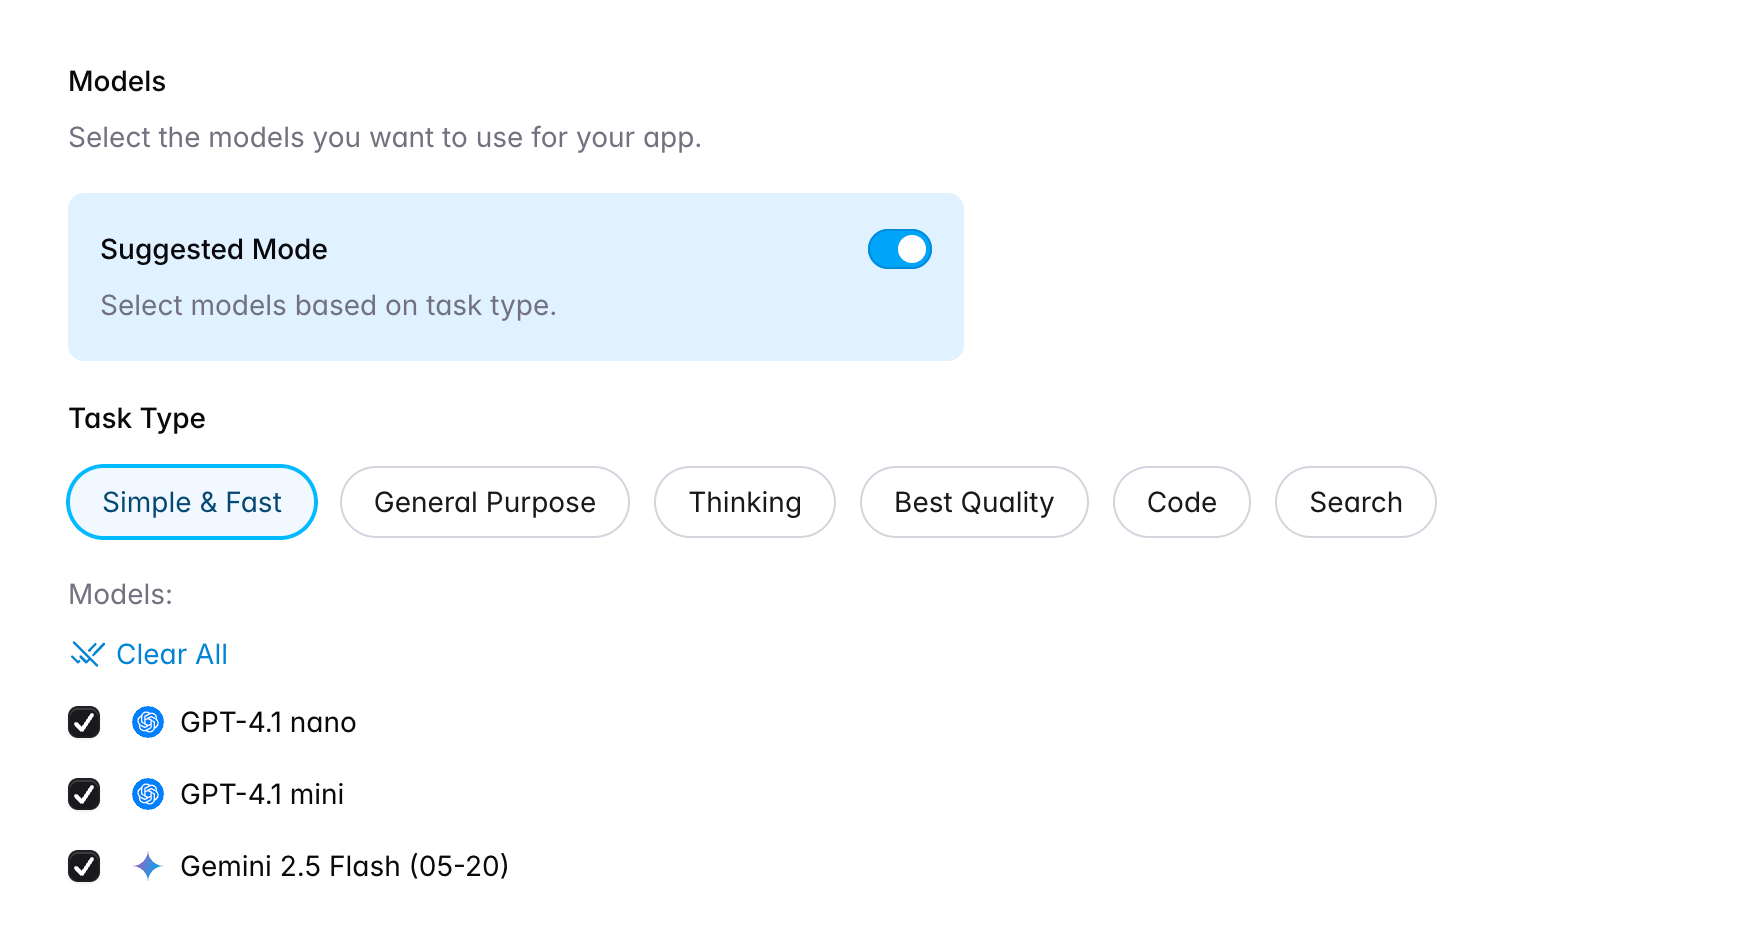Disable the Suggested Mode switch
This screenshot has height=948, width=1758.
pyautogui.click(x=899, y=249)
